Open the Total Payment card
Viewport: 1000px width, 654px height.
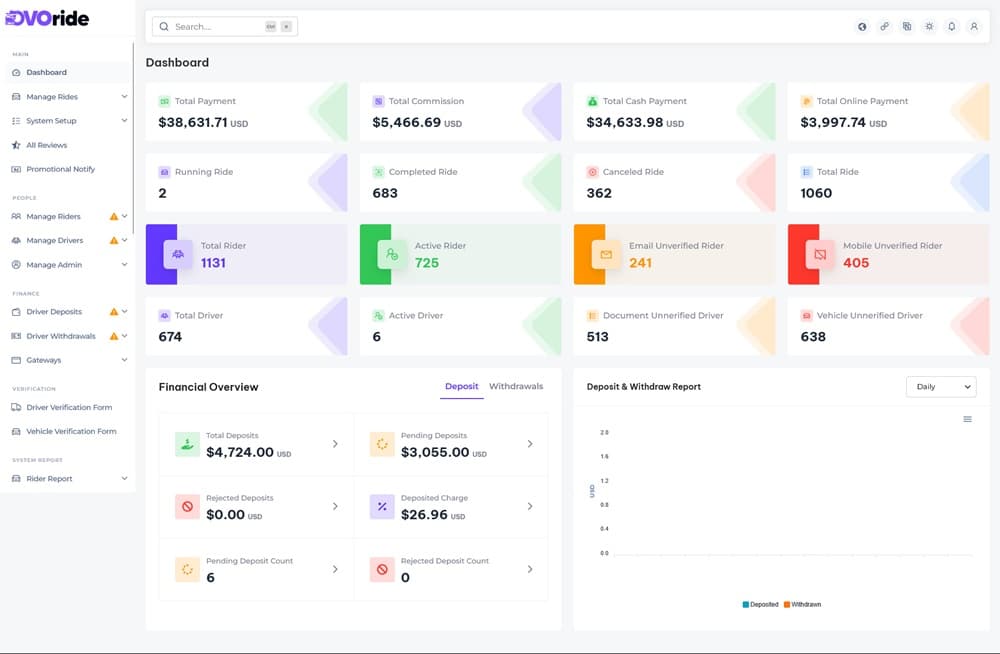[x=247, y=112]
